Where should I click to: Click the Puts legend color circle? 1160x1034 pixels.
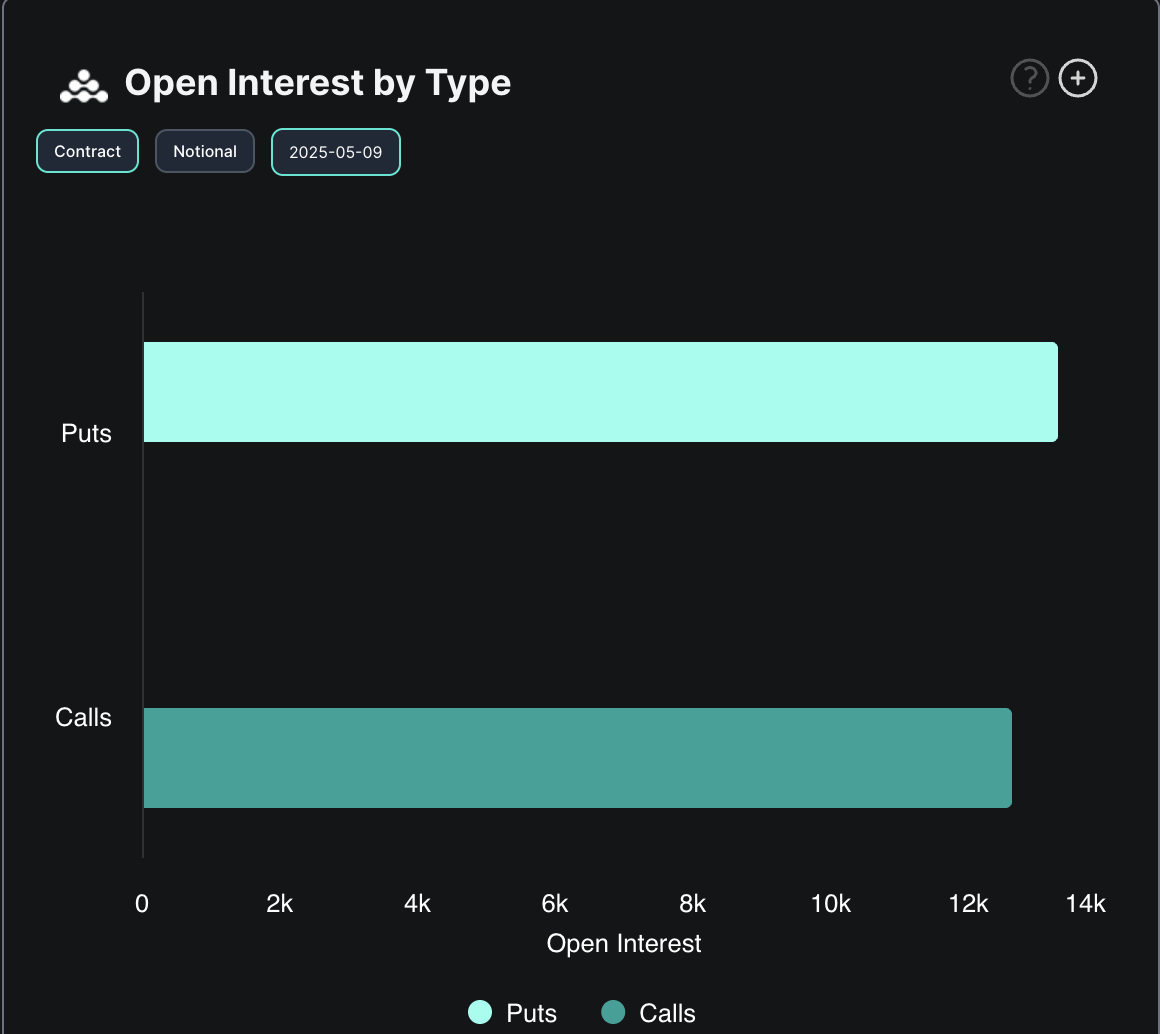[480, 1012]
